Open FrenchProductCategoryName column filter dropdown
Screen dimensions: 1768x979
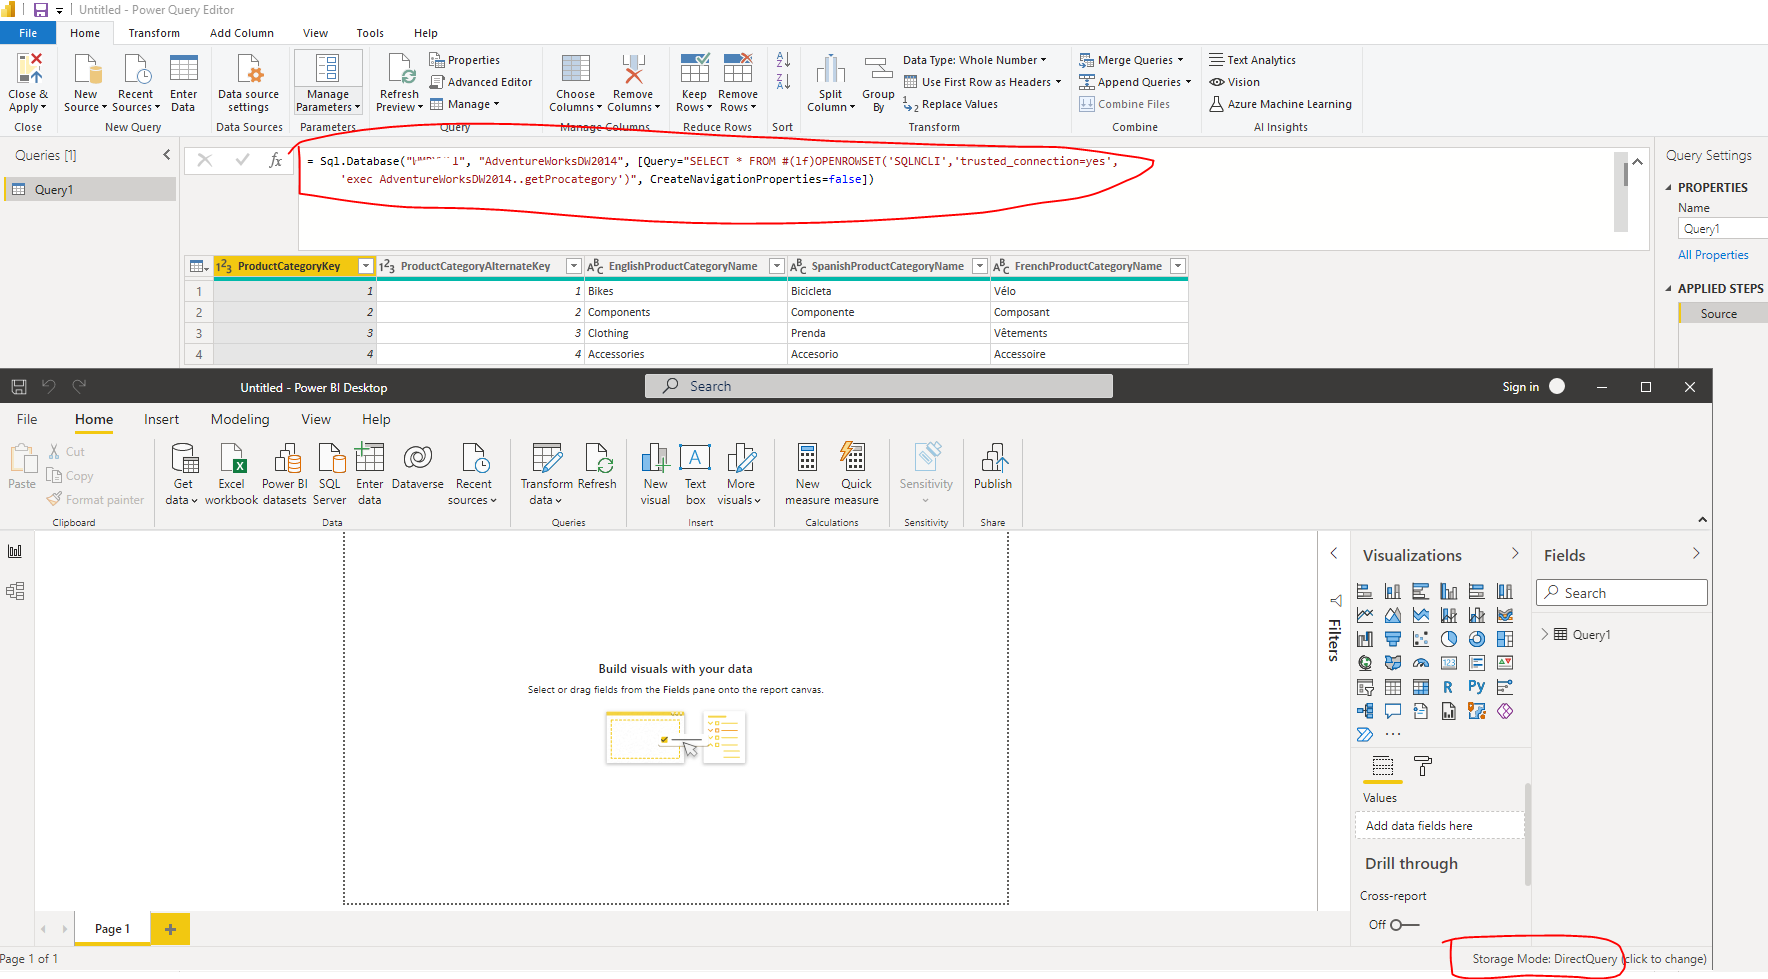click(1178, 266)
